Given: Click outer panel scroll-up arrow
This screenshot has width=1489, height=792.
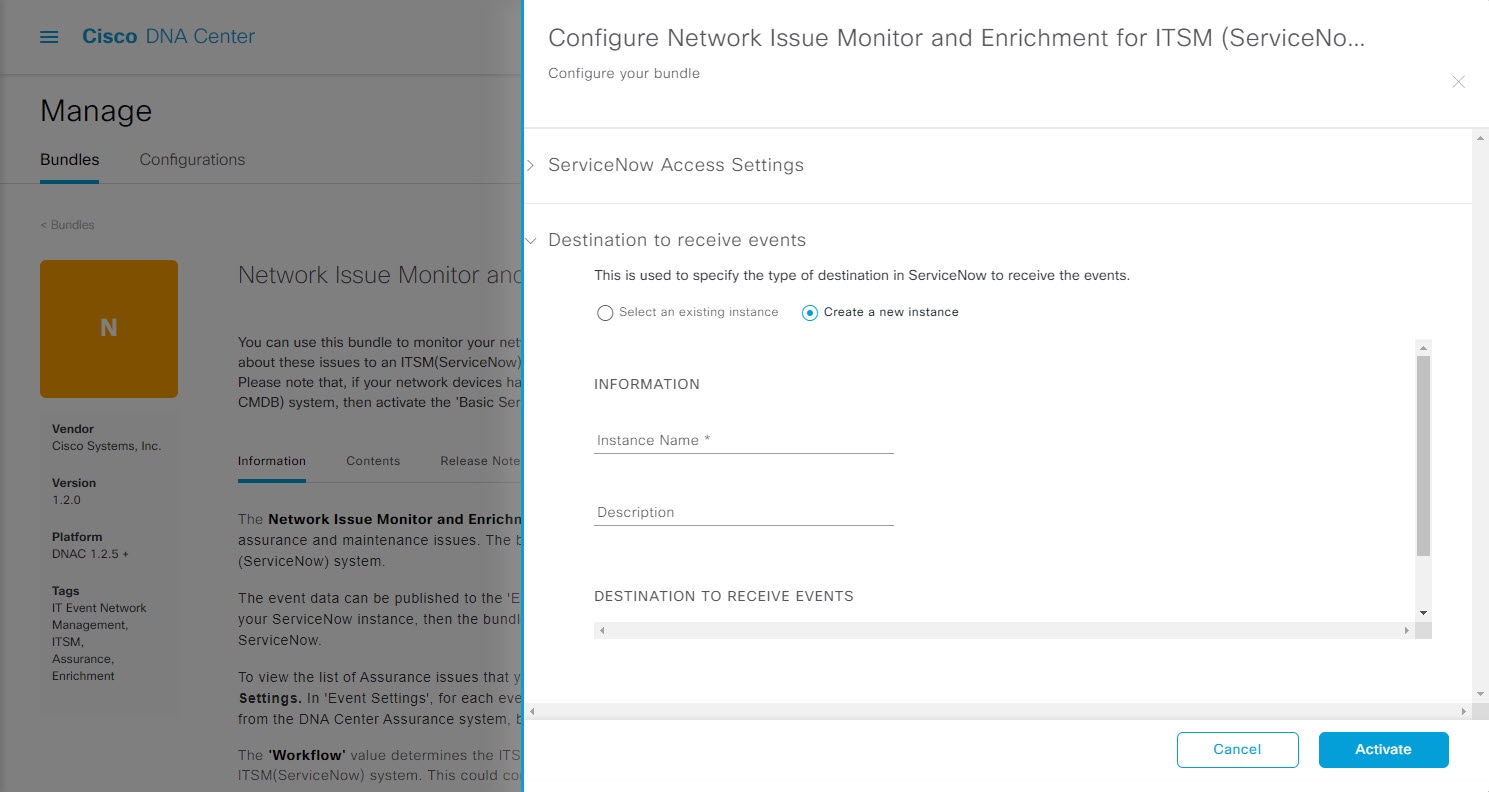Looking at the screenshot, I should tap(1480, 139).
